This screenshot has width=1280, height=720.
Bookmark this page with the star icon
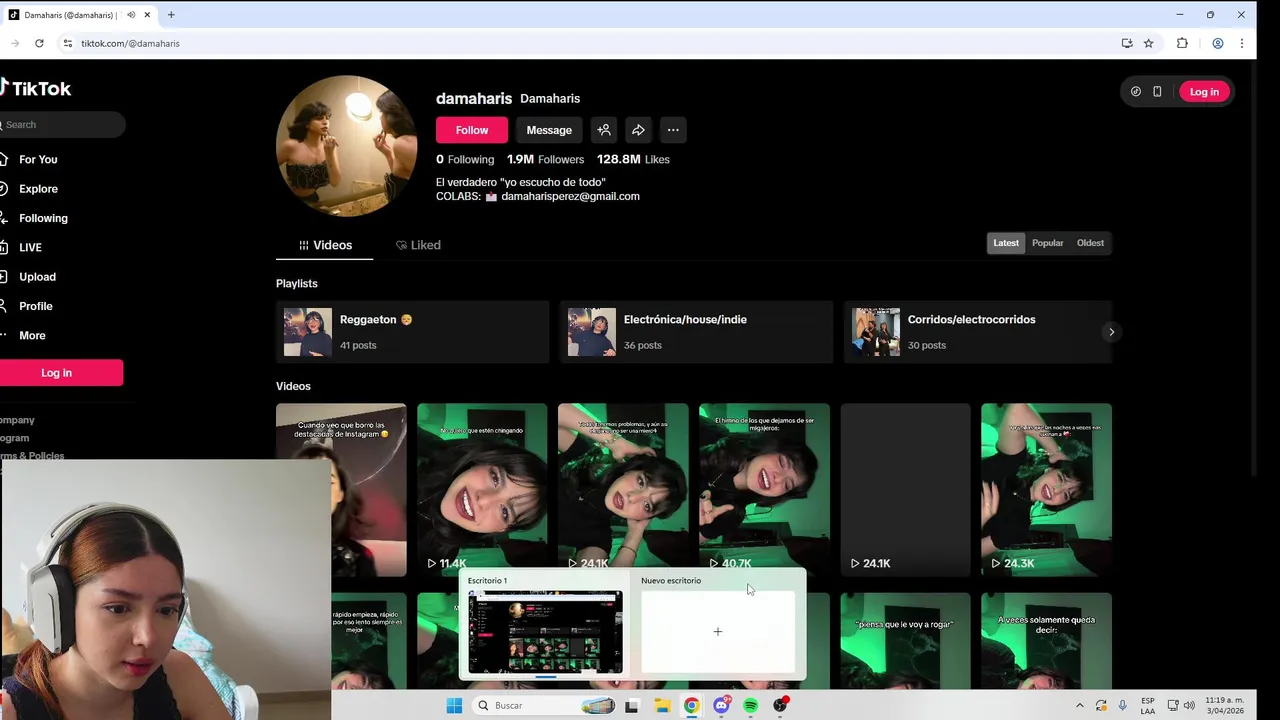[x=1149, y=43]
